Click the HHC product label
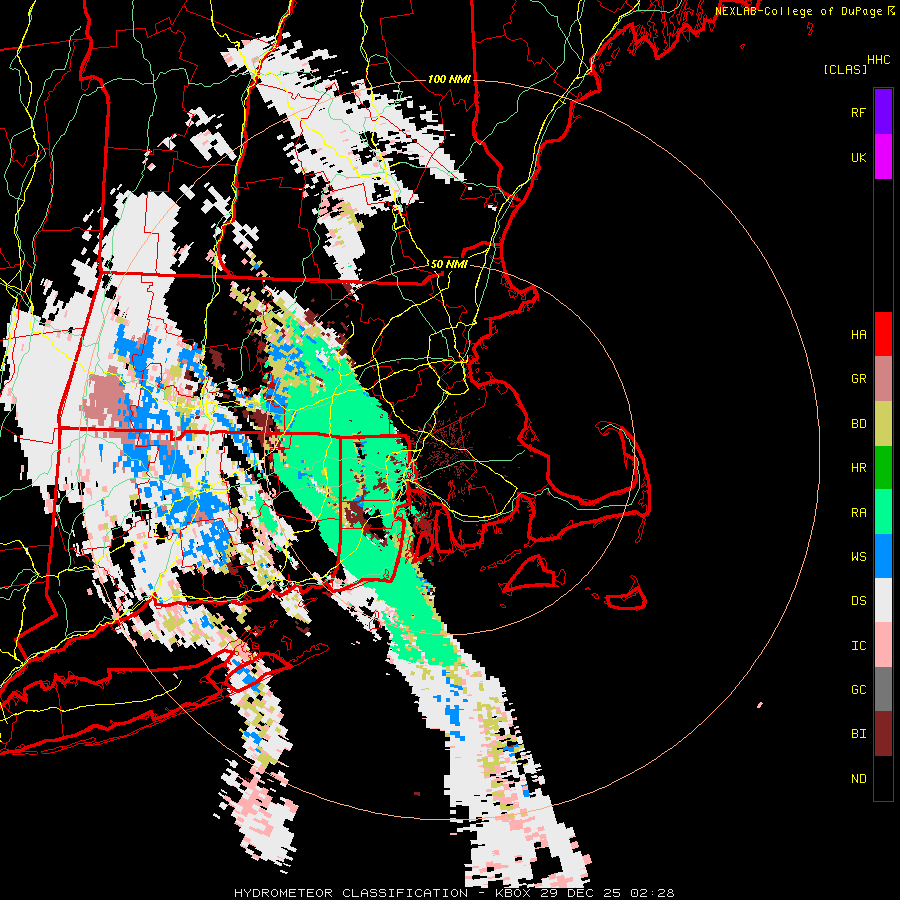The image size is (900, 900). (x=878, y=60)
